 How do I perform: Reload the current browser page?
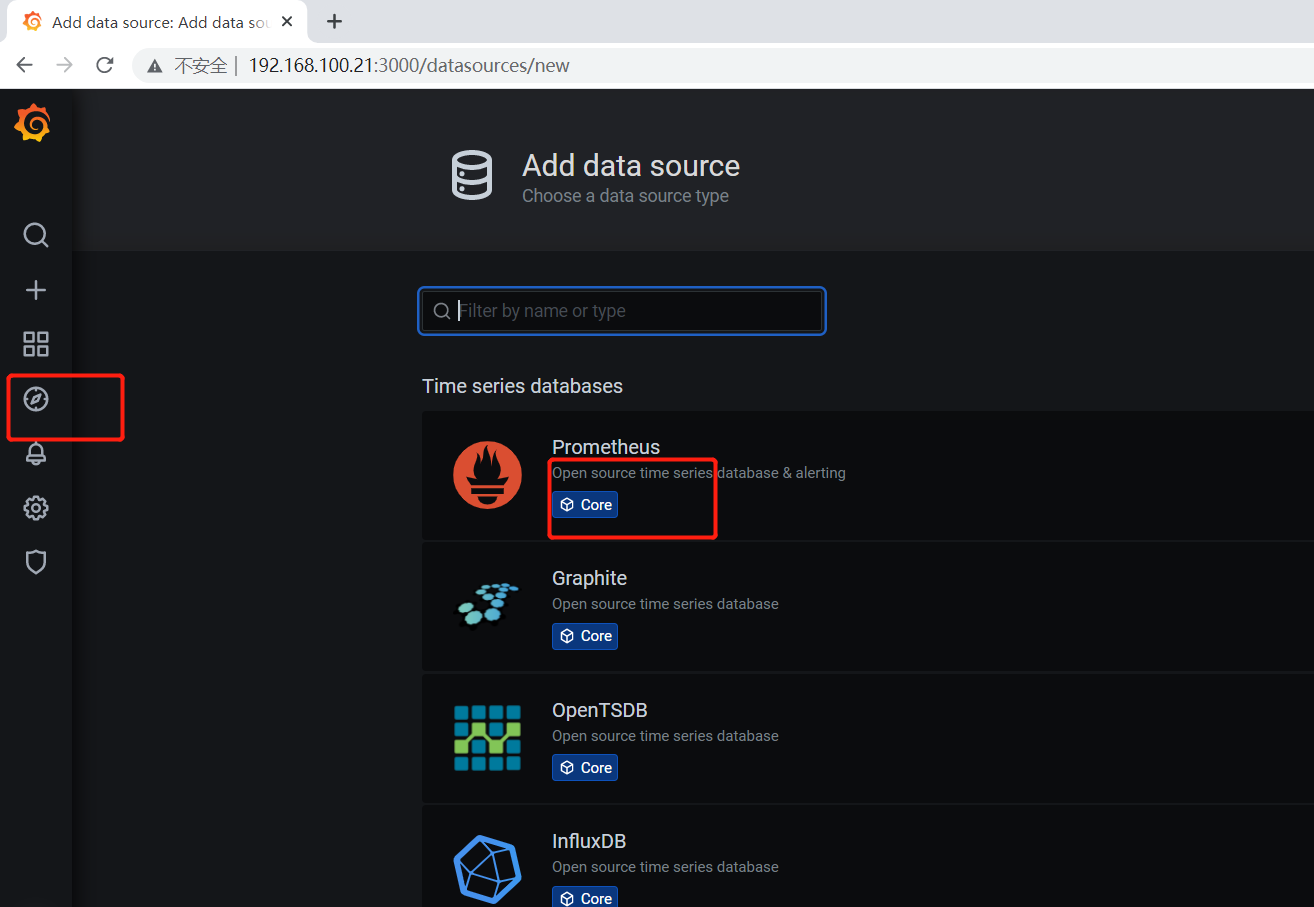point(104,65)
